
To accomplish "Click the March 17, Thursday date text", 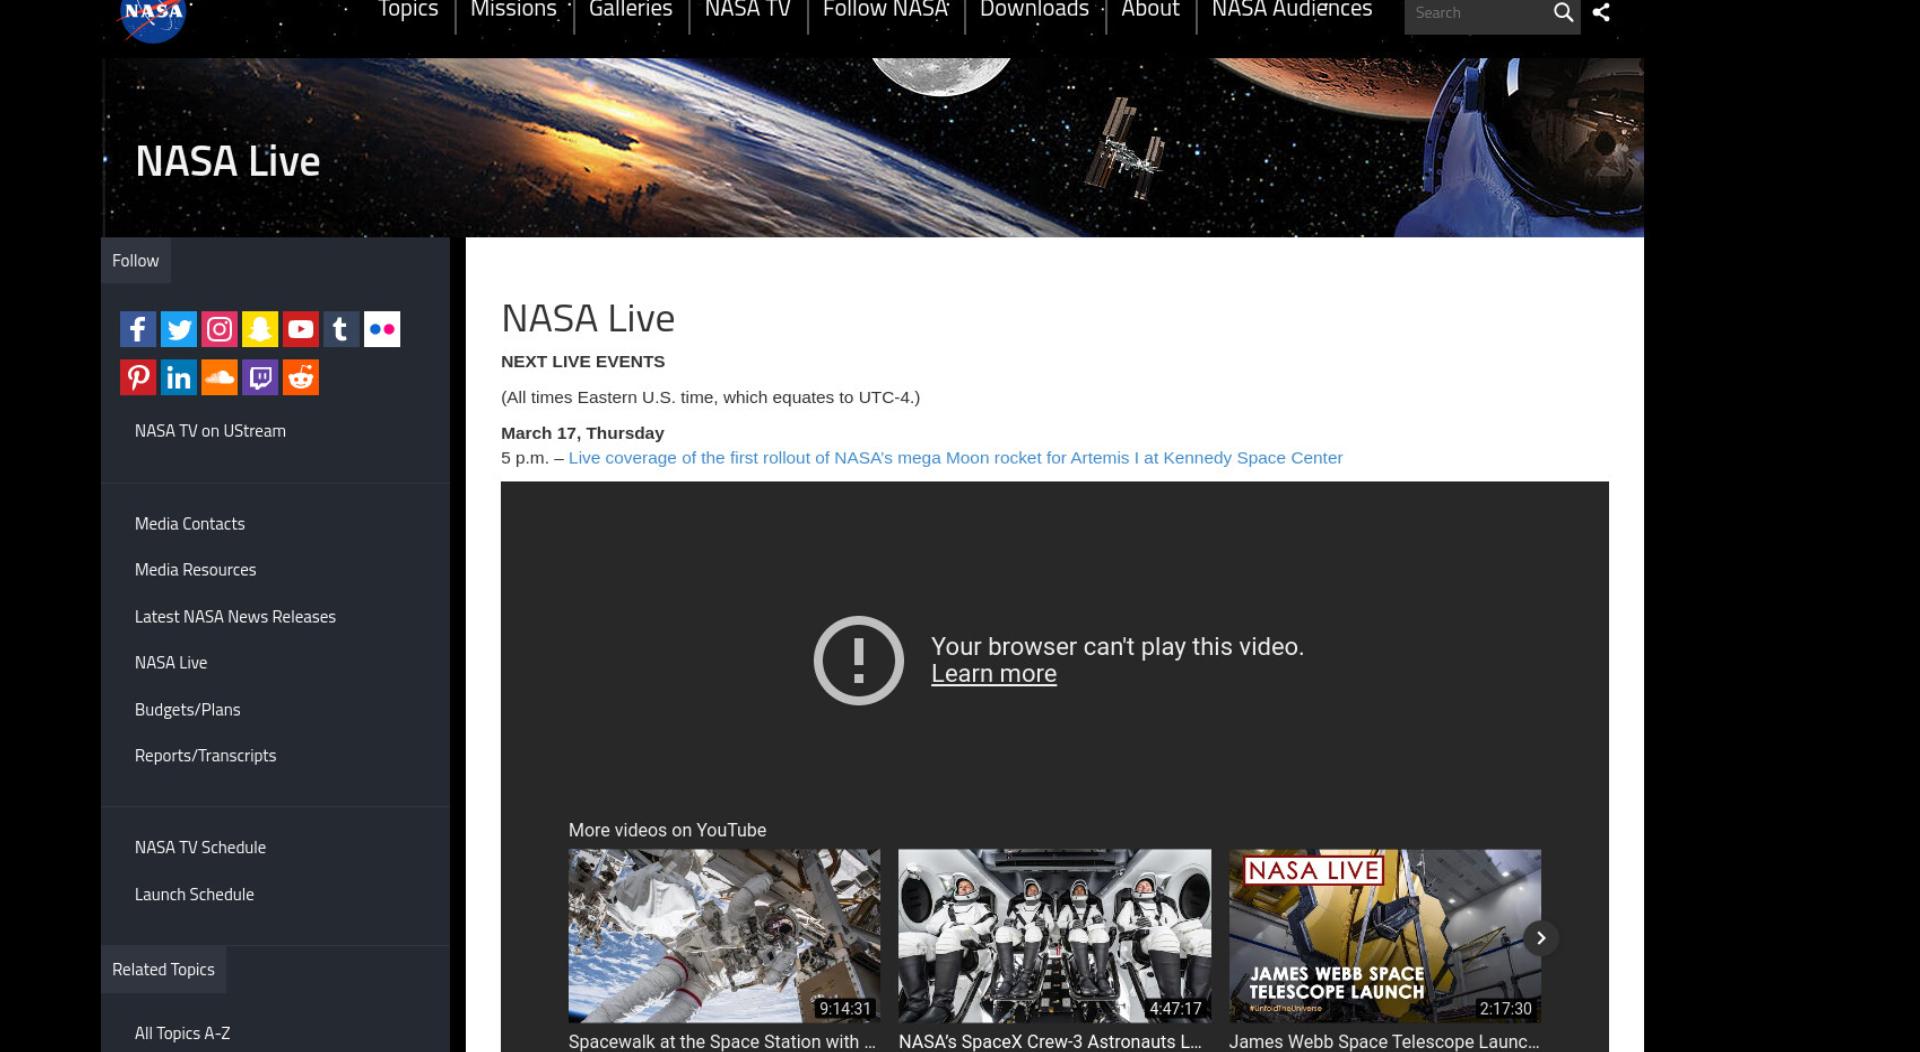I will click(582, 433).
